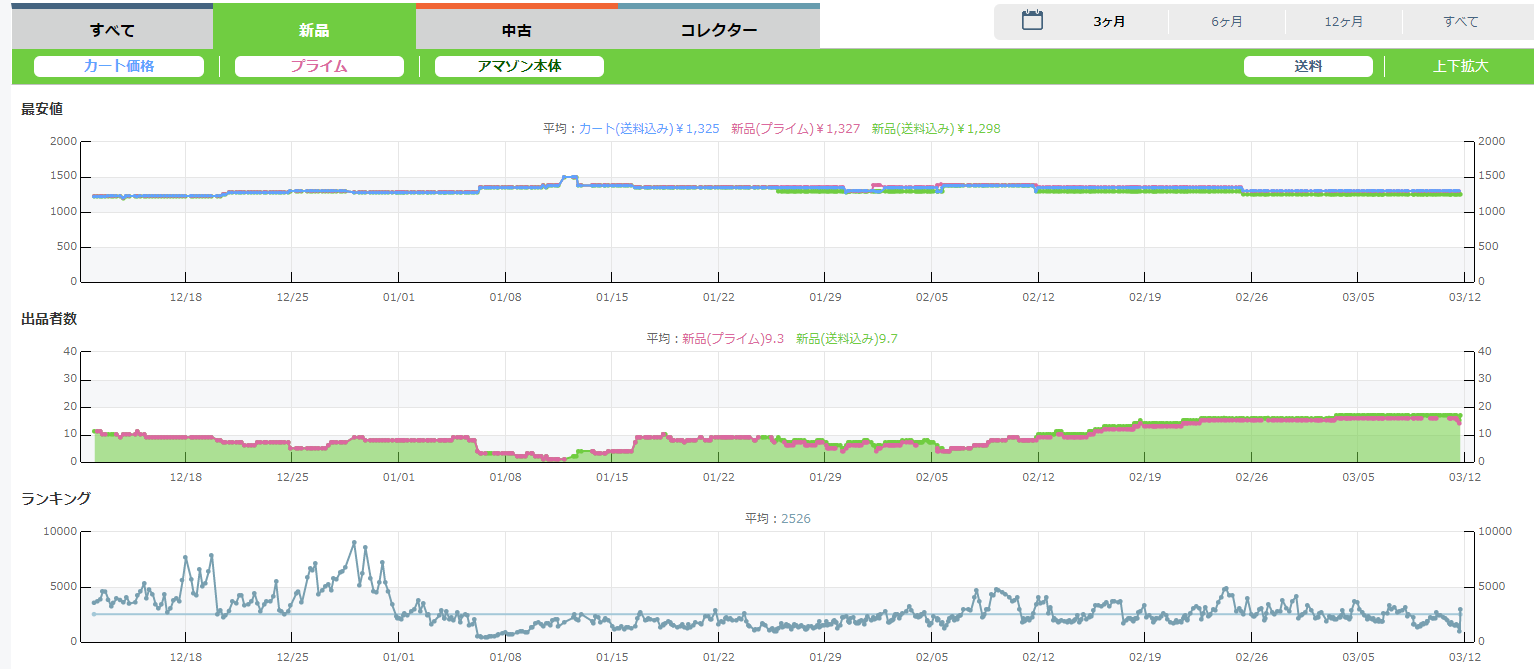1534x669 pixels.
Task: Toggle the プライム series button
Action: (319, 66)
